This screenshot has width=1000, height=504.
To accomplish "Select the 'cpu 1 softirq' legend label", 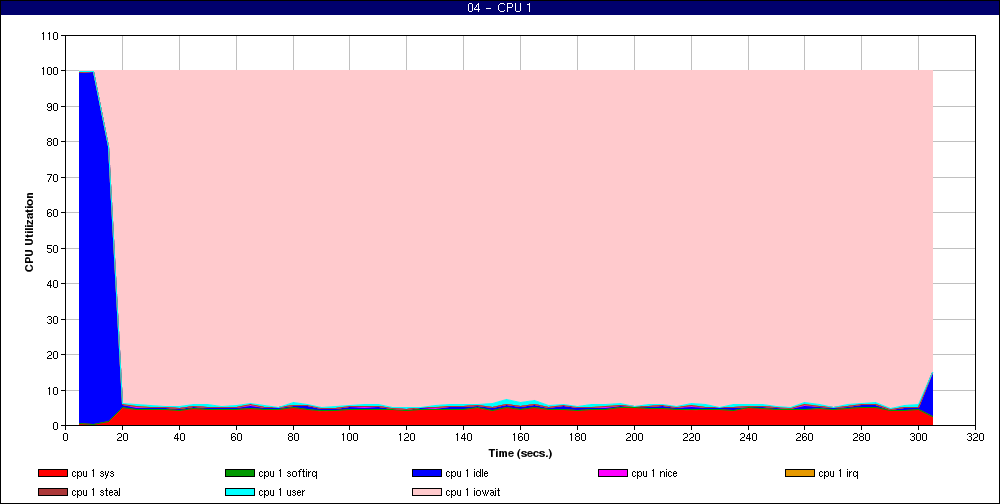I will [x=288, y=473].
